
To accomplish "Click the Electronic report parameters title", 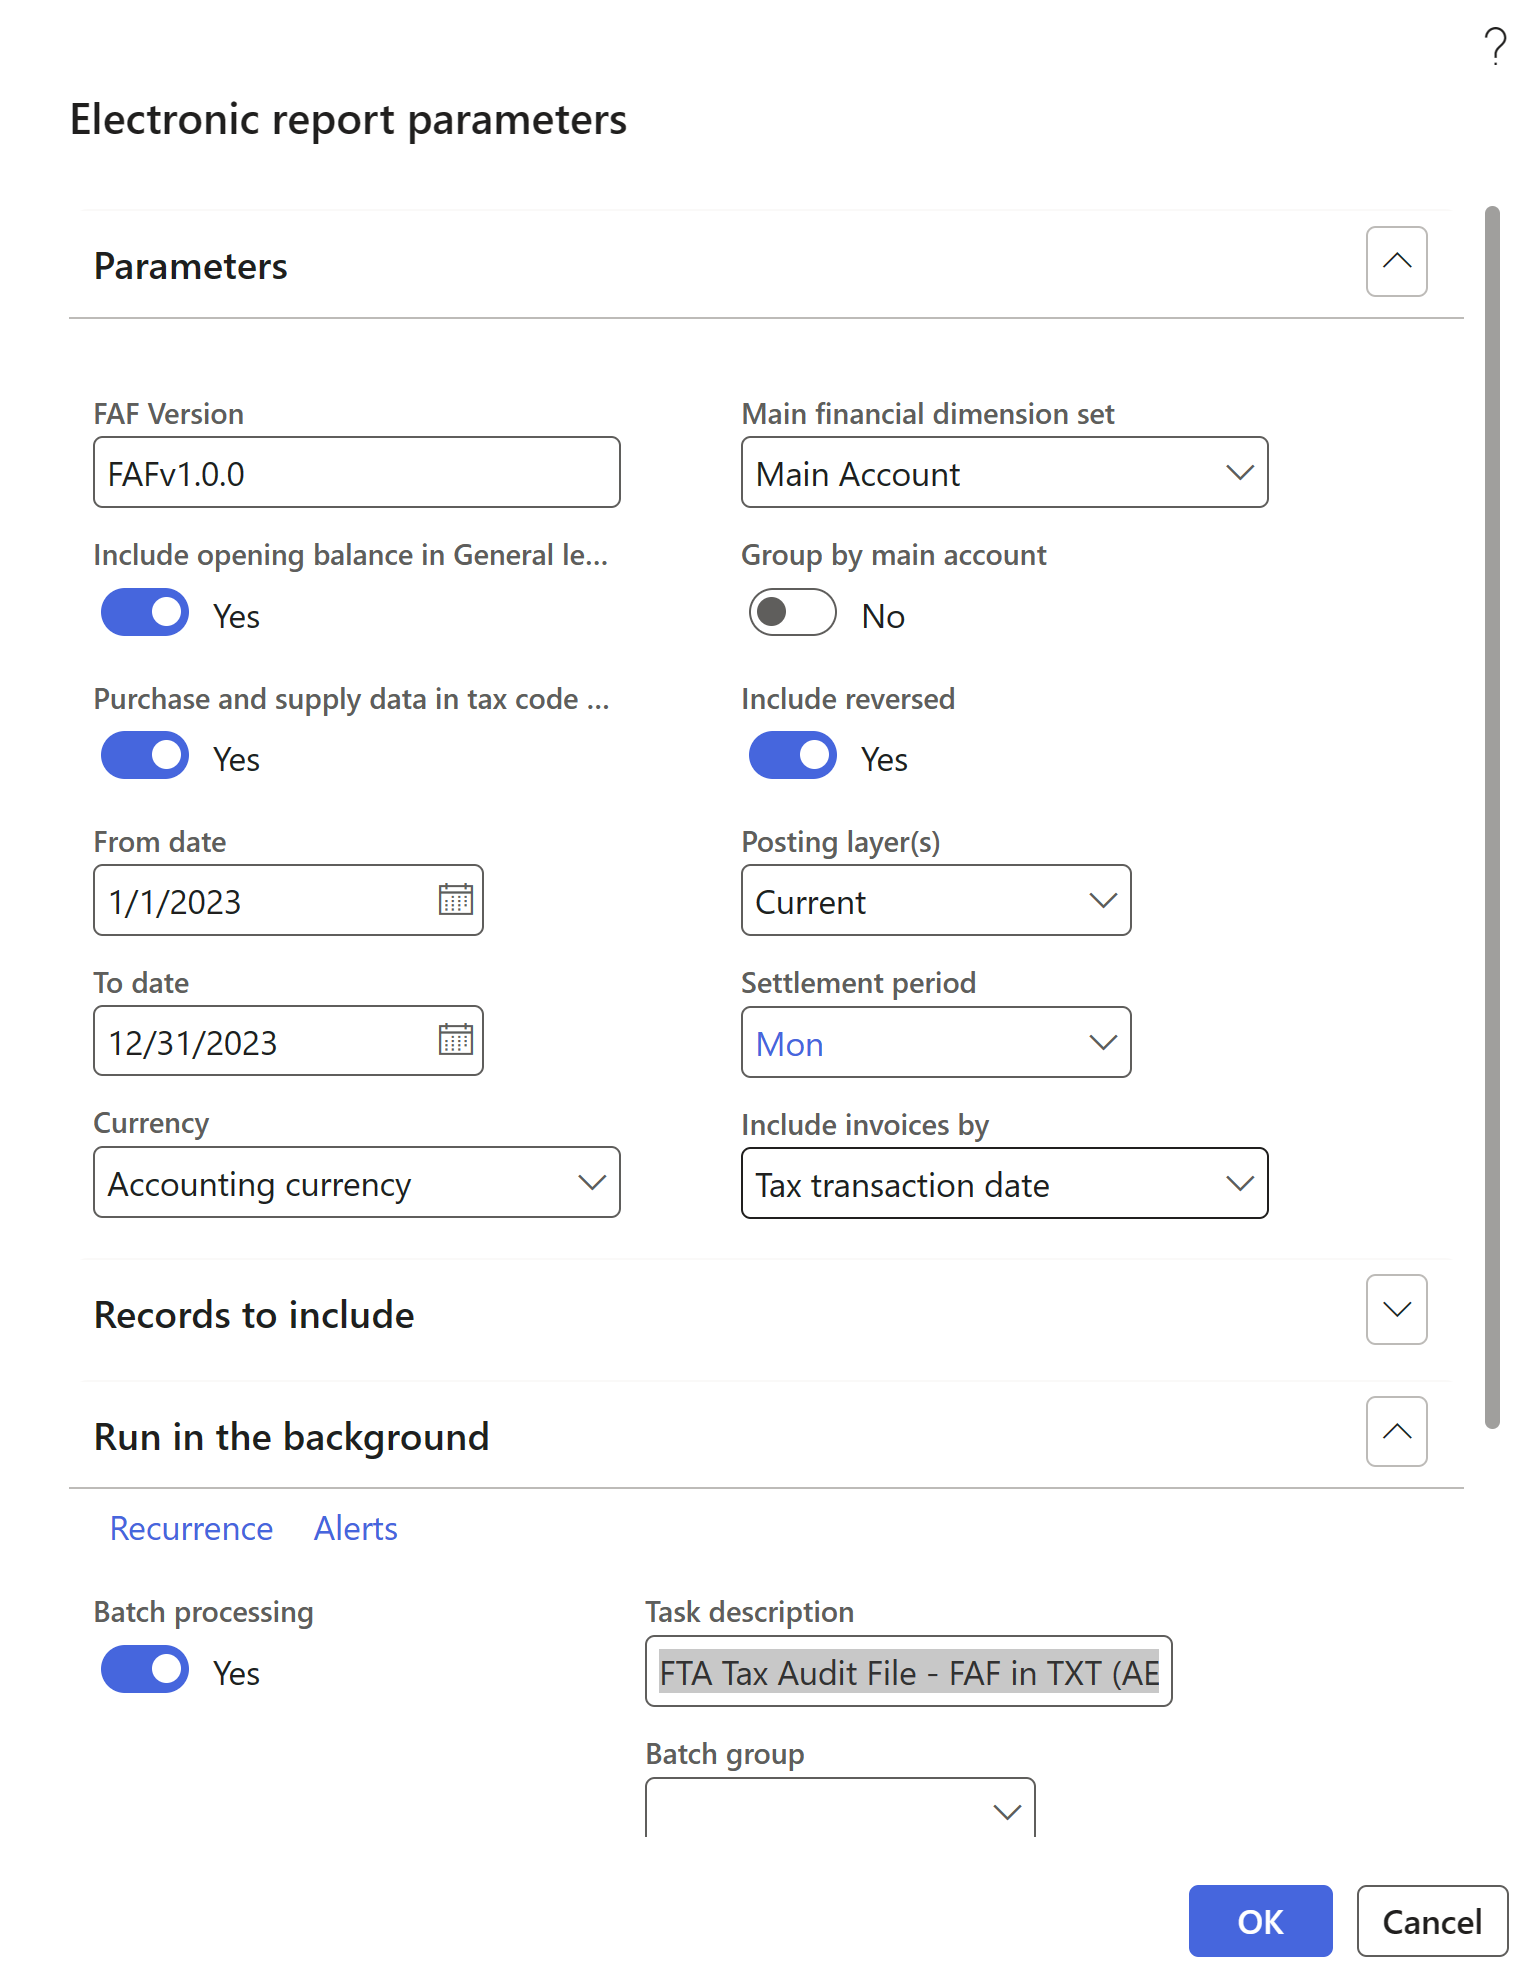I will tap(348, 120).
